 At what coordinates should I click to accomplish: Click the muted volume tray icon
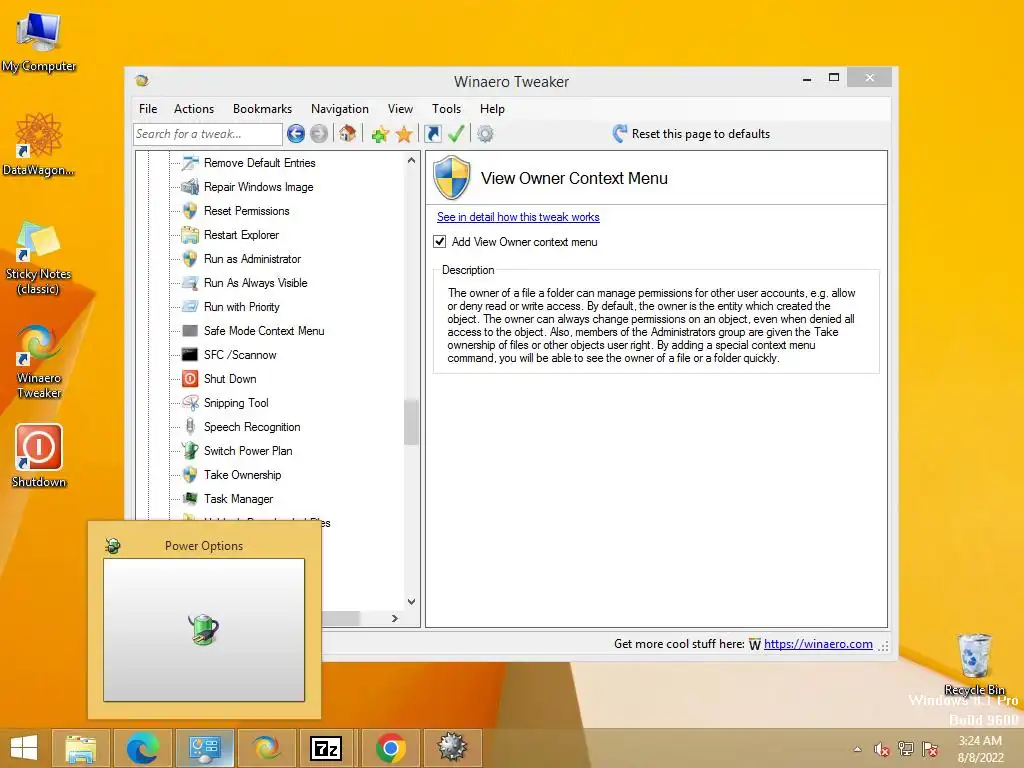882,749
